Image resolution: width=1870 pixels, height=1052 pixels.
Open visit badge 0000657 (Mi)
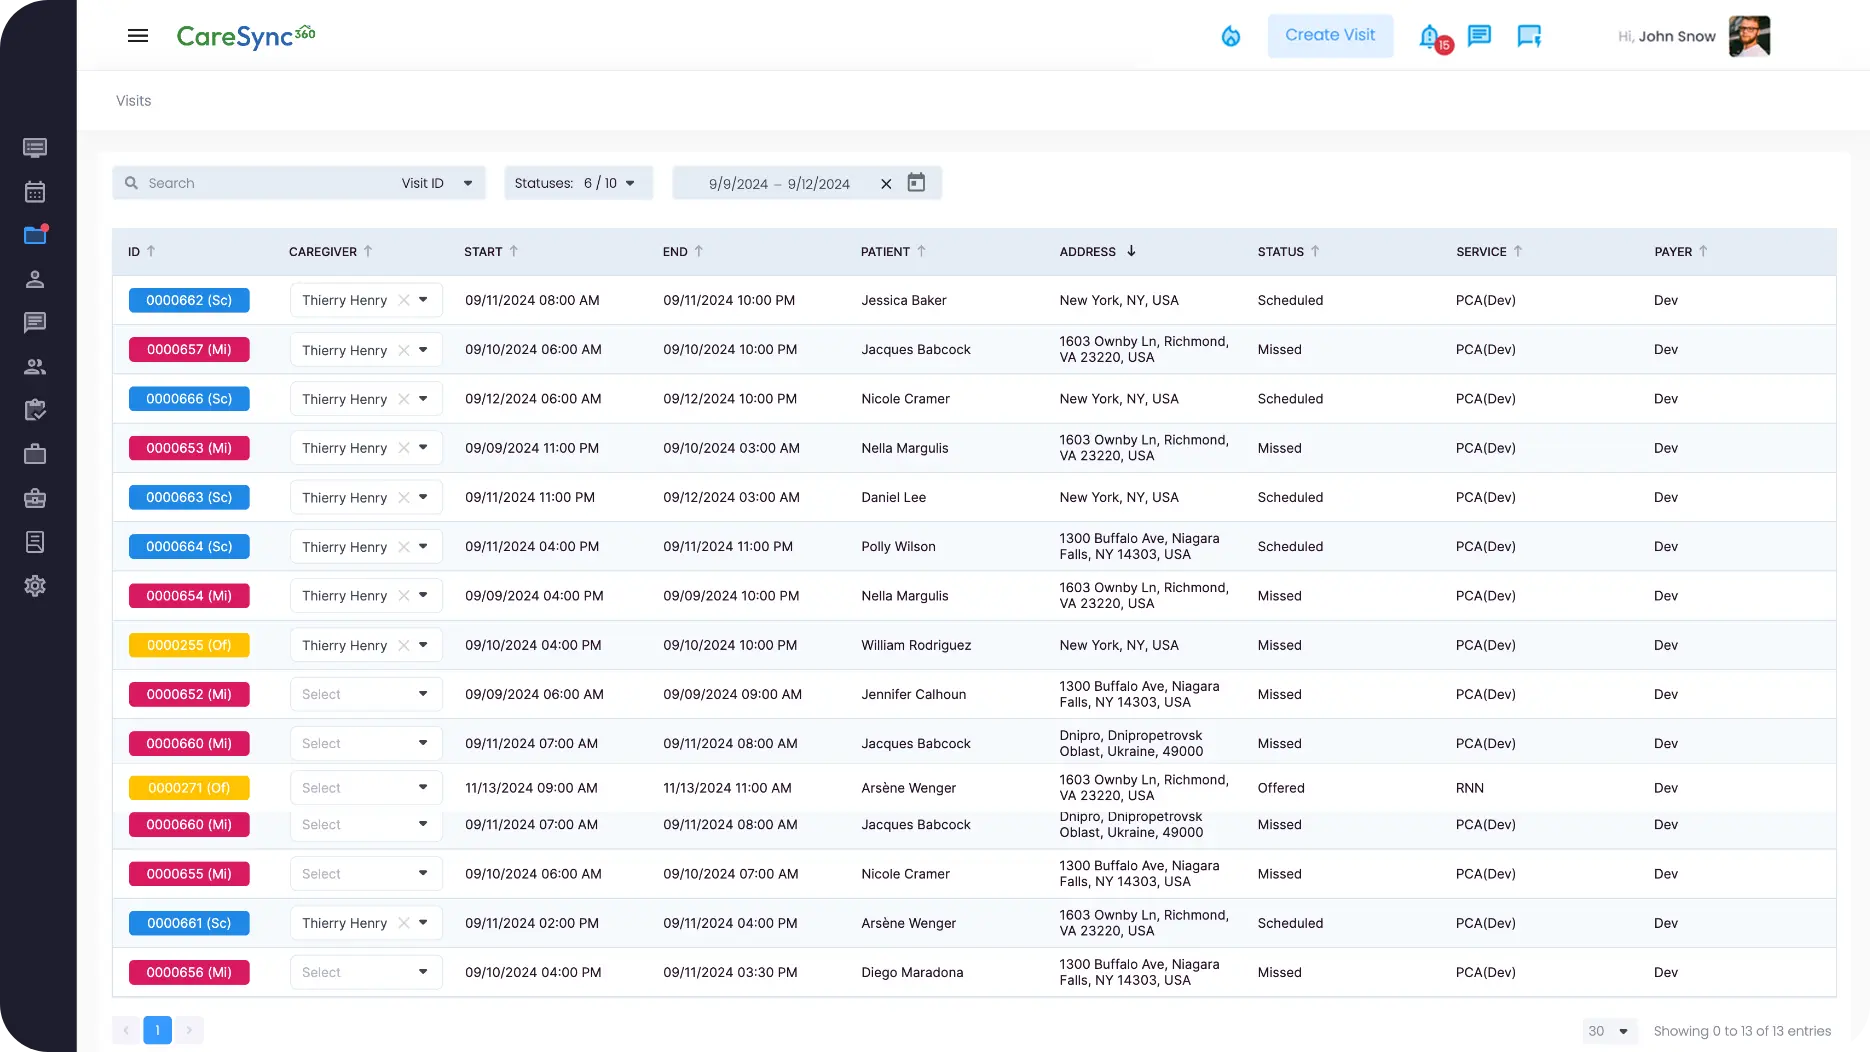click(189, 349)
